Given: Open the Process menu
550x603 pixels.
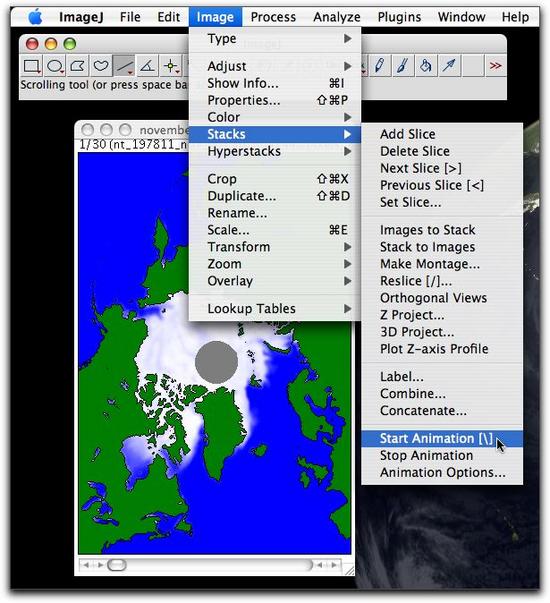Looking at the screenshot, I should (x=273, y=17).
